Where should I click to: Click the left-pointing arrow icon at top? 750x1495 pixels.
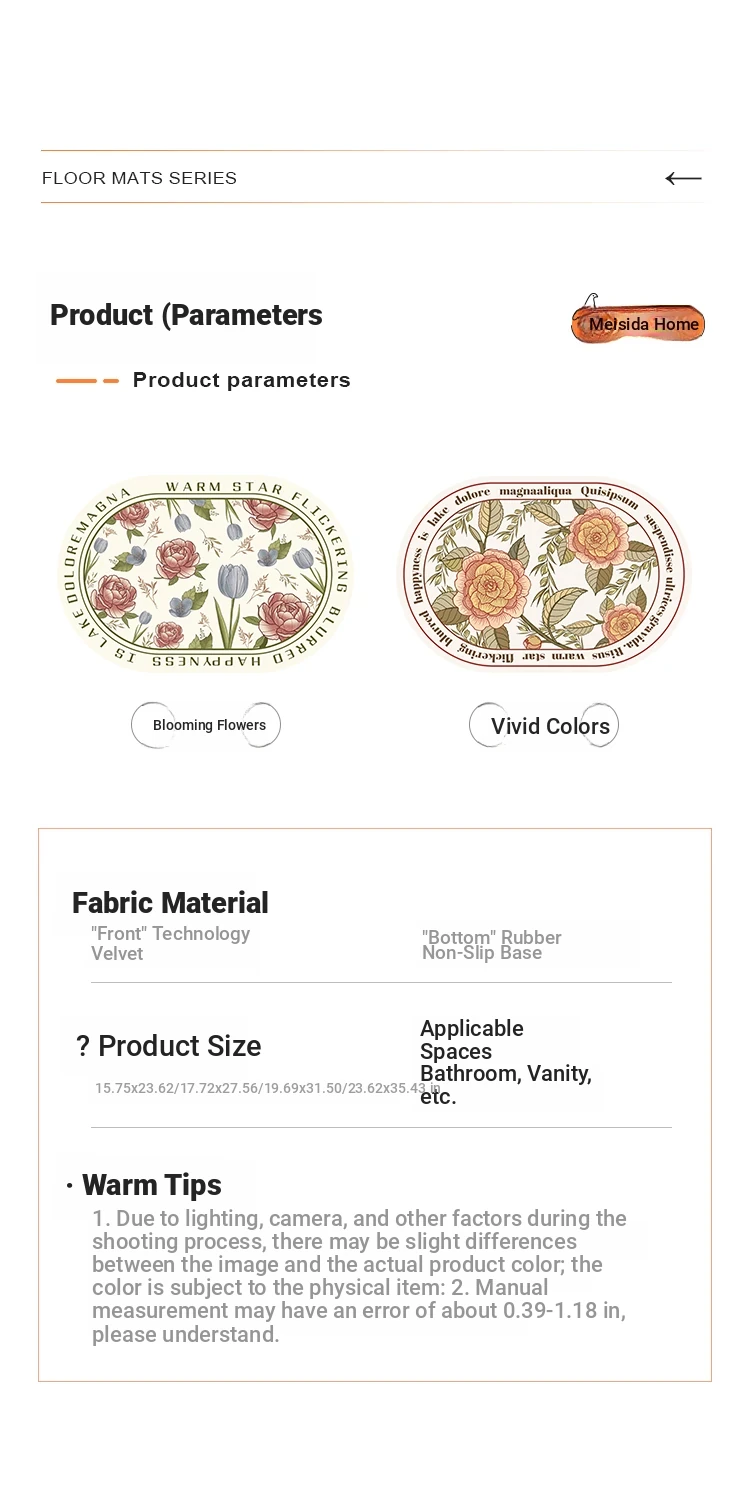point(683,178)
